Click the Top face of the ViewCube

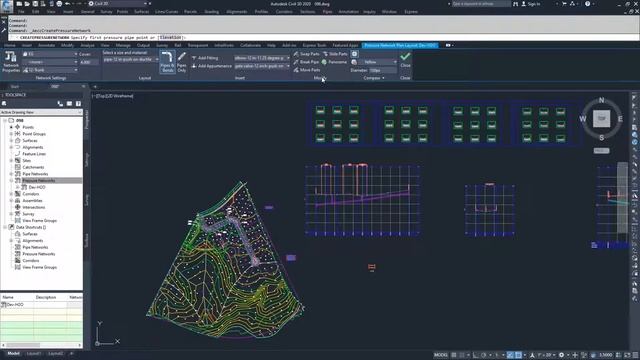click(601, 118)
